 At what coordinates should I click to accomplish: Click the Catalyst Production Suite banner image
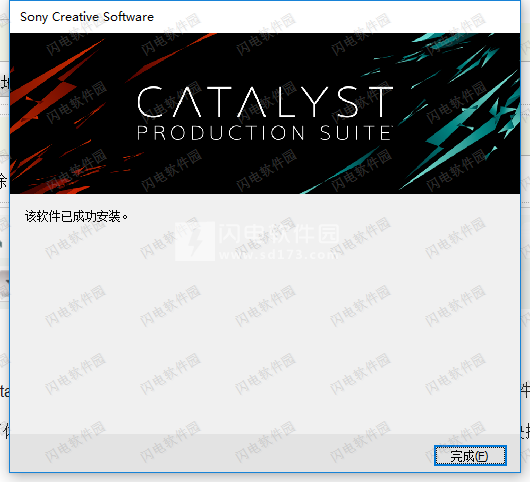[x=265, y=113]
